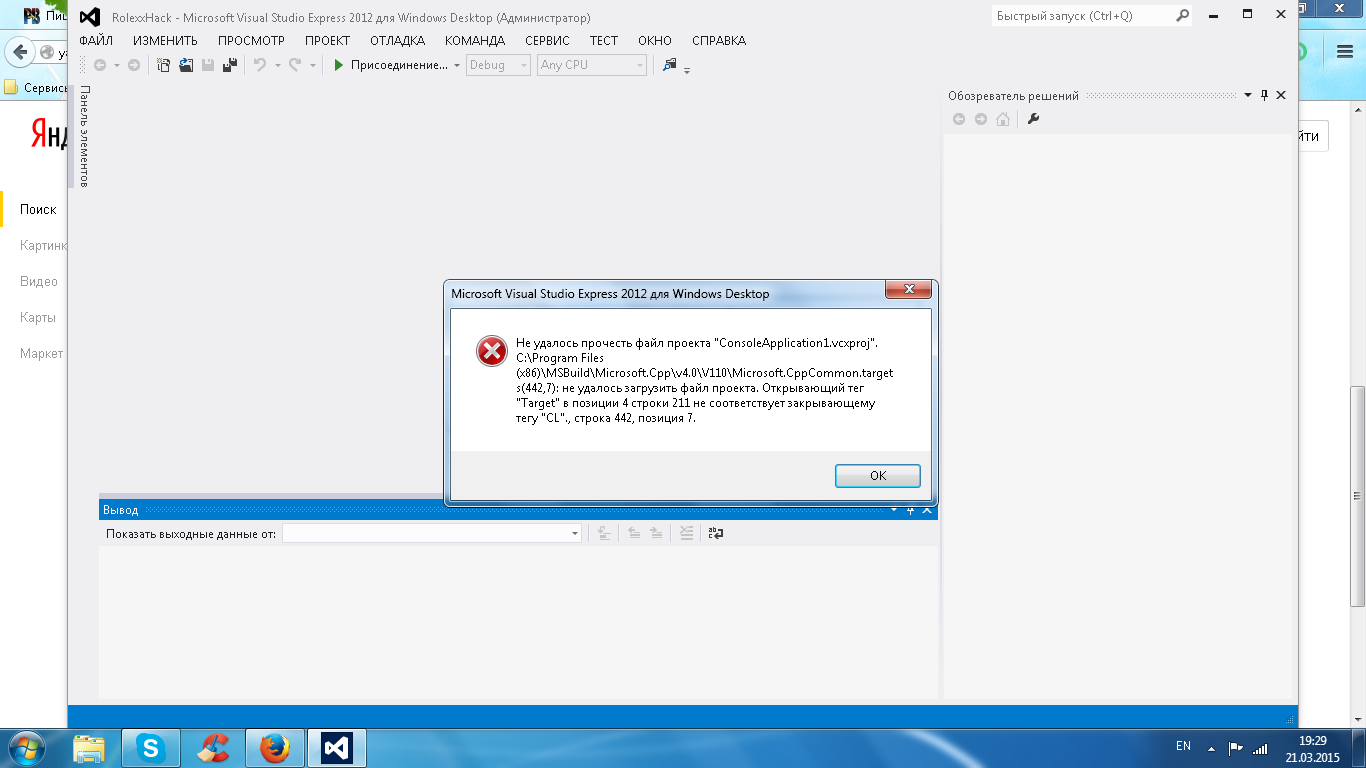Click the Navigate Backward toolbar icon
Viewport: 1366px width, 768px height.
[x=100, y=65]
